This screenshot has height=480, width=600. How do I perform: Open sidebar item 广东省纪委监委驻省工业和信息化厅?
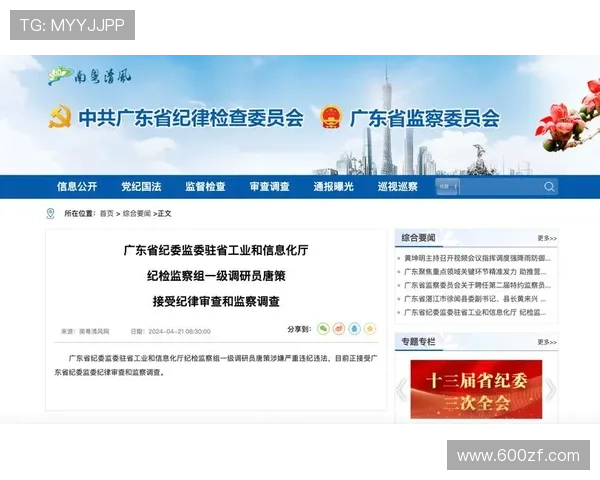[475, 312]
